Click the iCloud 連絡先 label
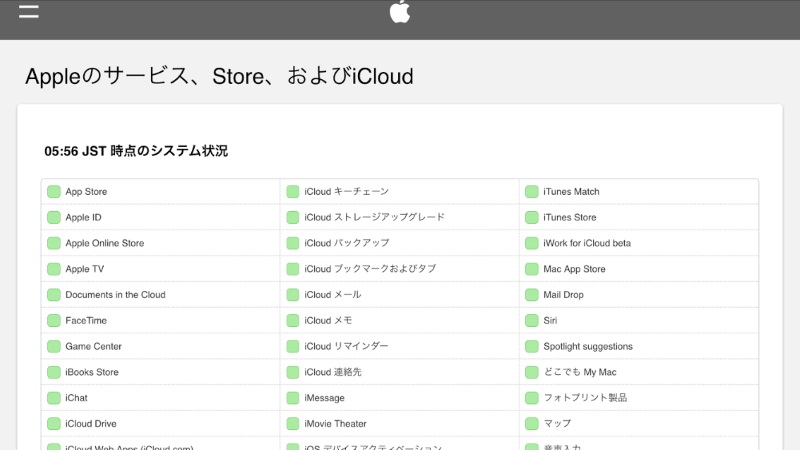 [x=333, y=372]
